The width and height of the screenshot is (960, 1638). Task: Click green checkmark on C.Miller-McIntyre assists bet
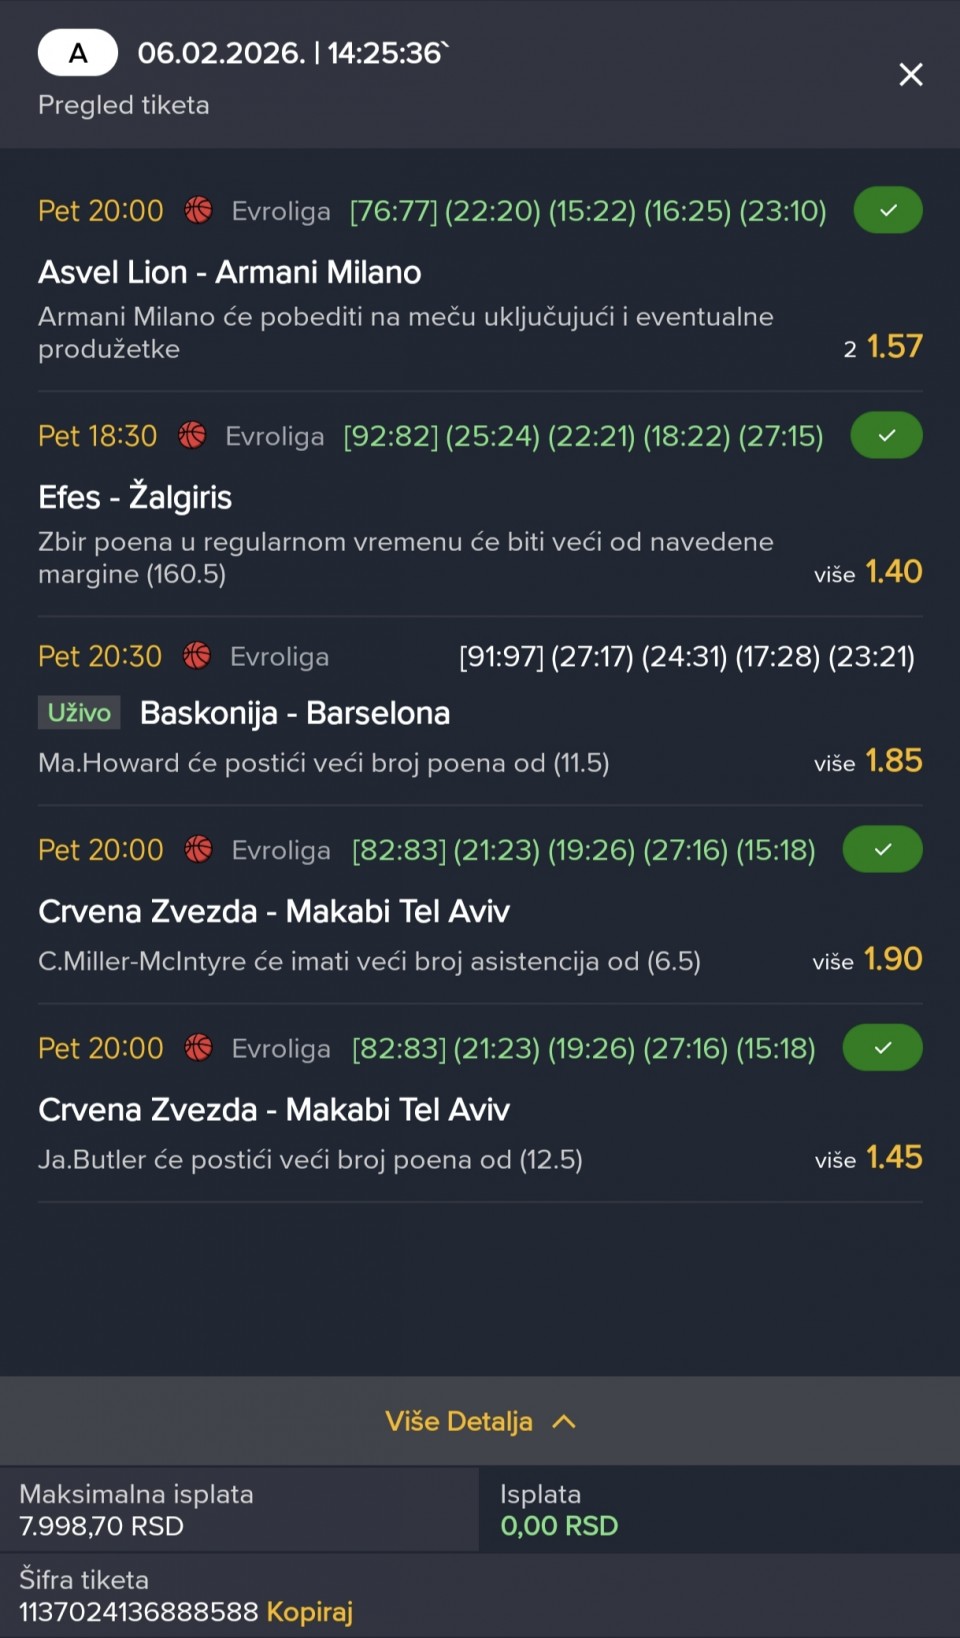[x=882, y=850]
